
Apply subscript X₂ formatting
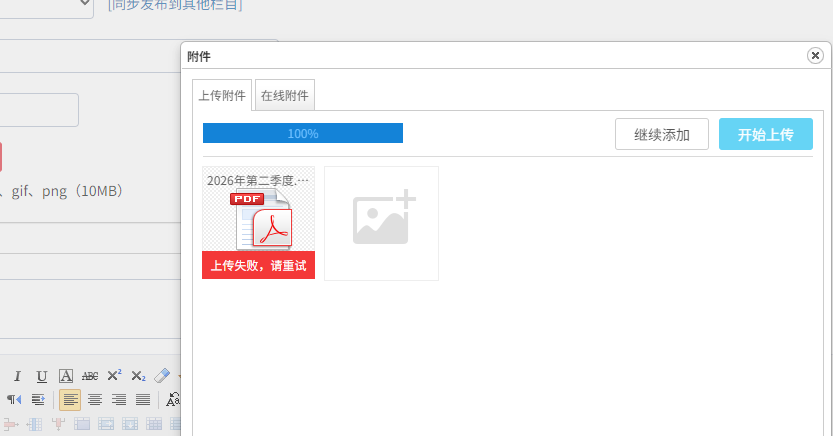coord(138,376)
